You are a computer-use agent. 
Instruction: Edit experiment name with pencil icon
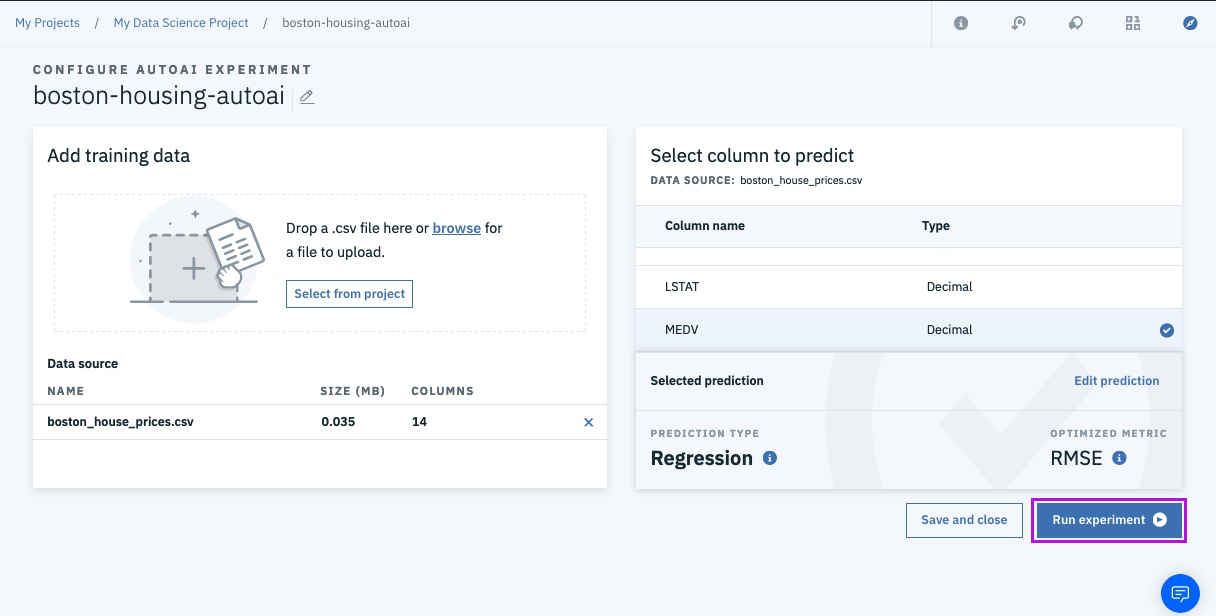click(x=307, y=97)
